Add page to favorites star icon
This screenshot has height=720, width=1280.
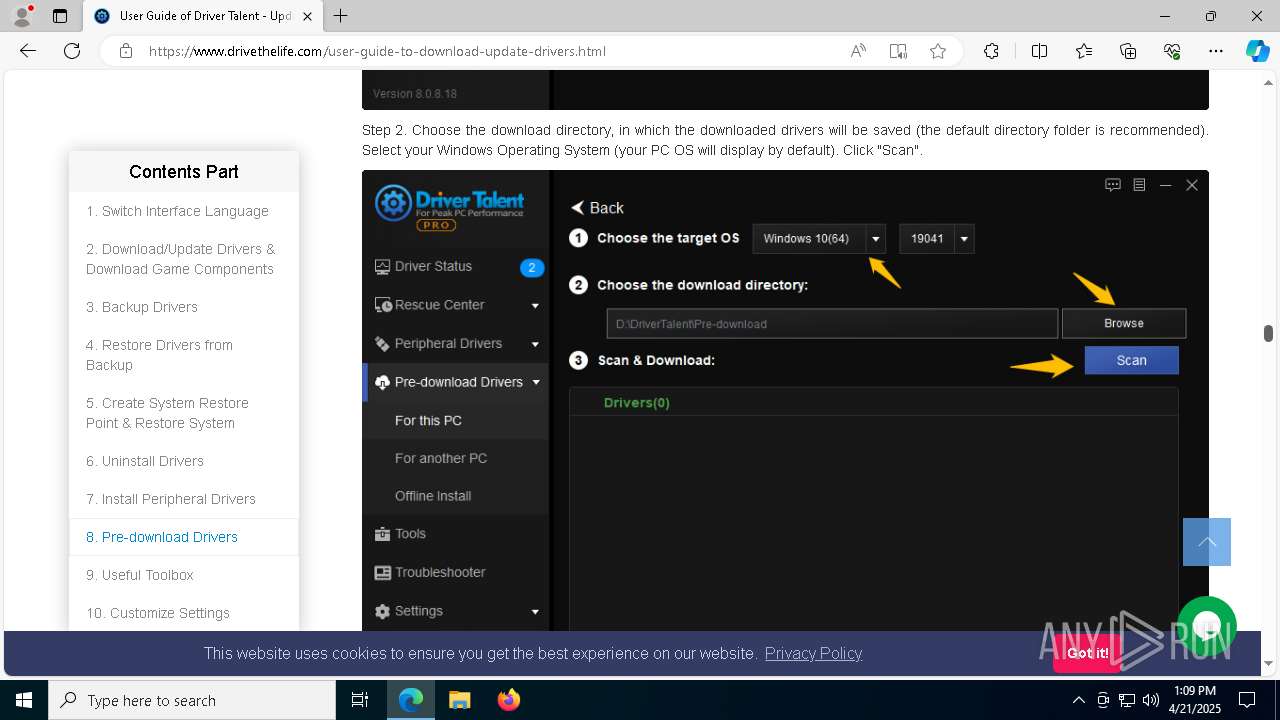coord(938,51)
